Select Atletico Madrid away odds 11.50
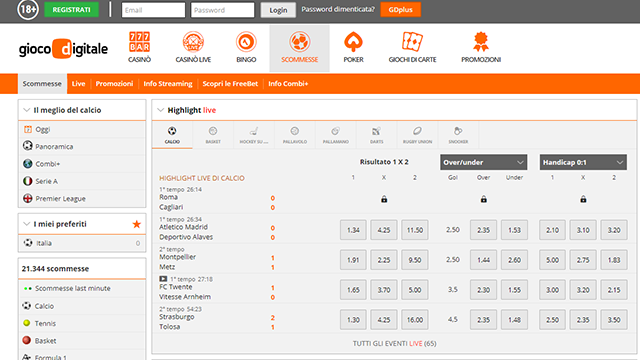Viewport: 640px width, 360px height. click(x=415, y=230)
